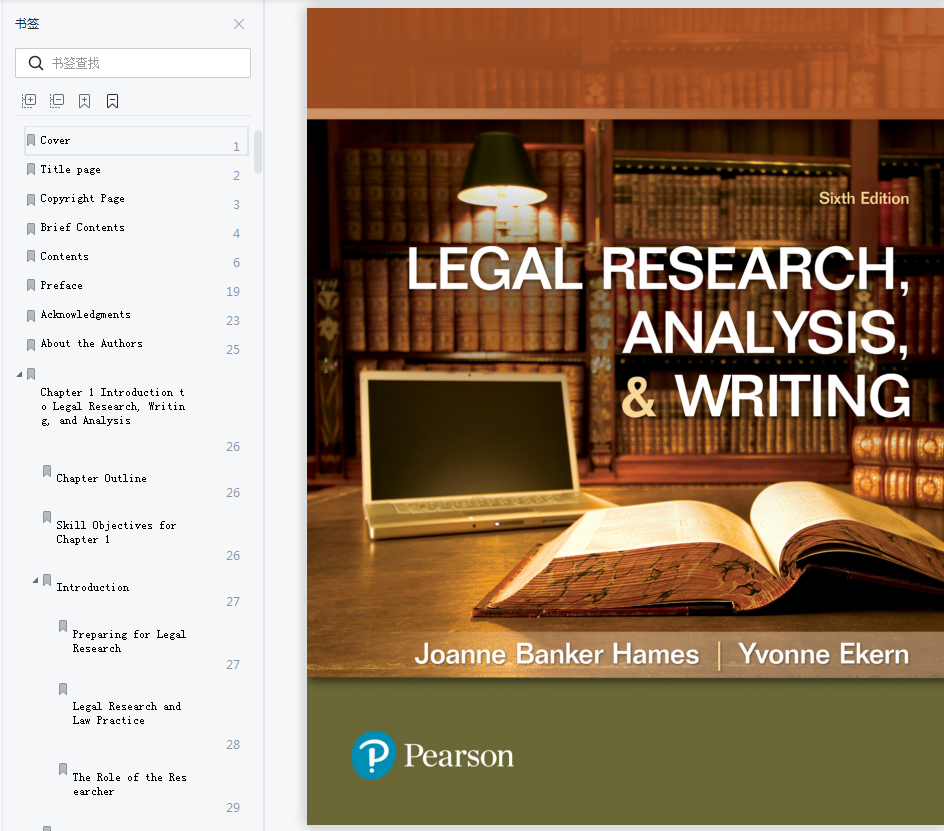
Task: Collapse the Chapter 1 bookmark tree
Action: pos(19,375)
